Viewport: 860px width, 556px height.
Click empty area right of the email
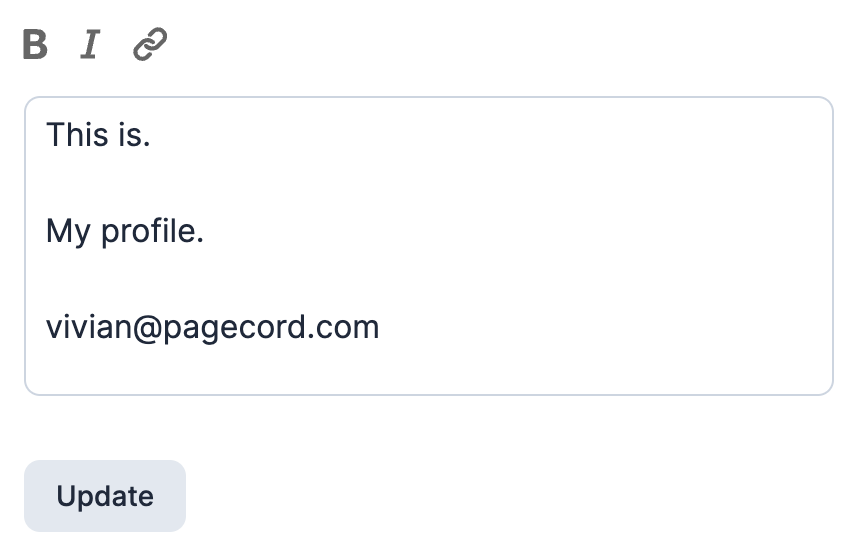point(600,328)
